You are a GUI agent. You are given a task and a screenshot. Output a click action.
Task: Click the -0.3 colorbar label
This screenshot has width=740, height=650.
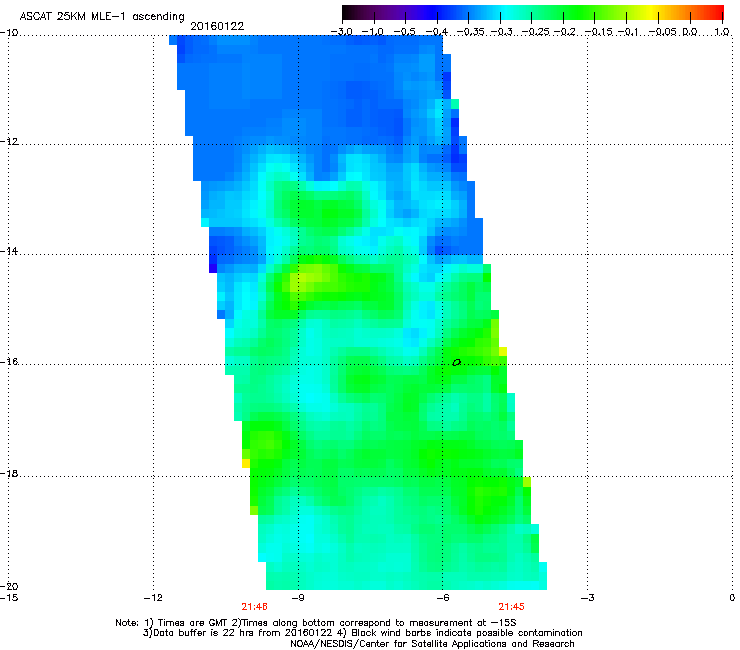(x=501, y=32)
